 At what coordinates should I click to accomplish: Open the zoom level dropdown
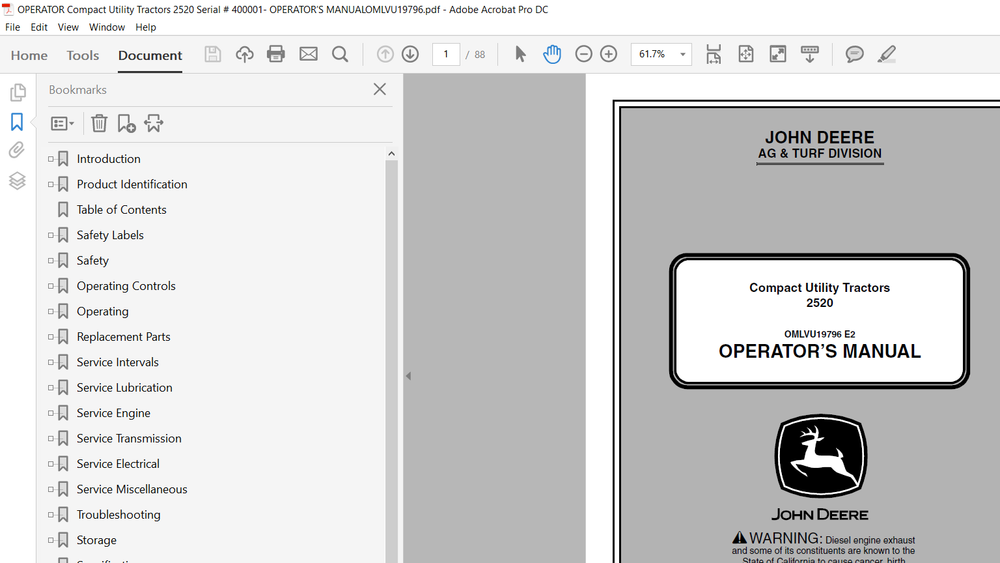[x=682, y=54]
